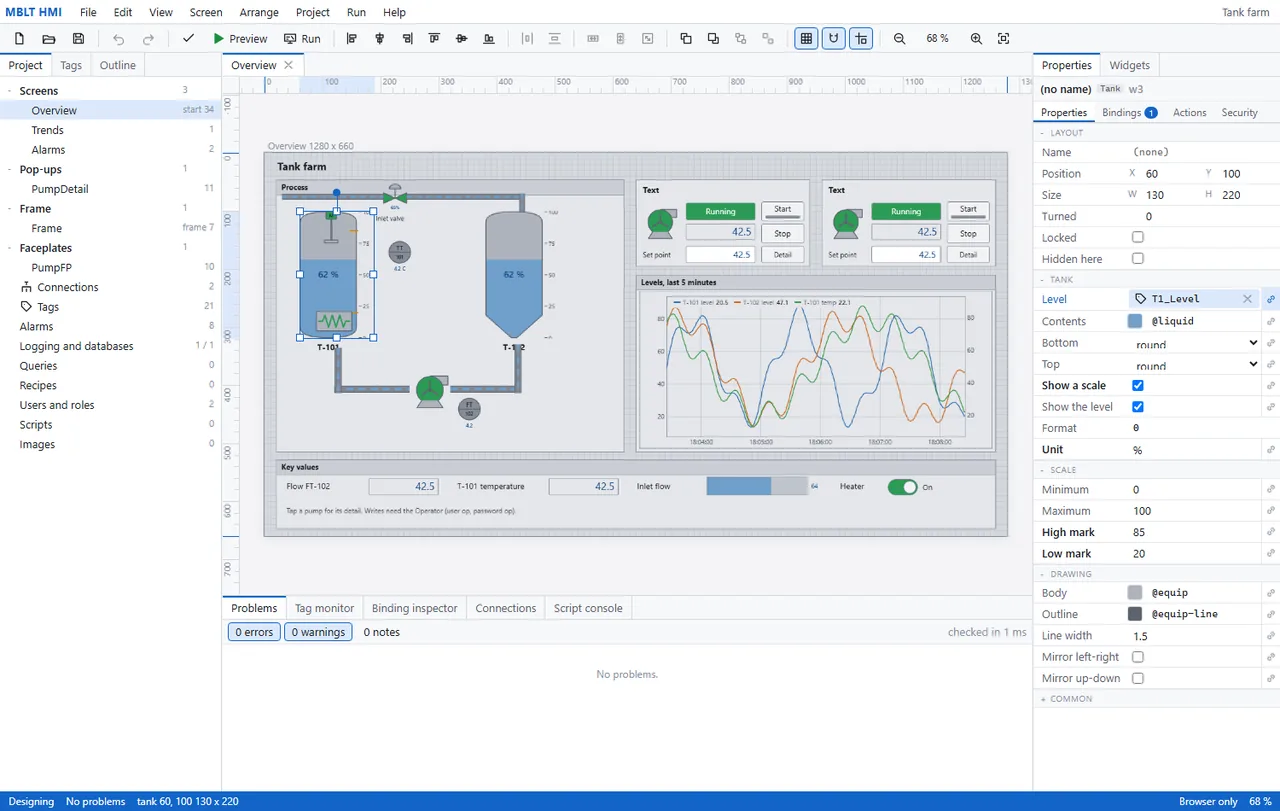This screenshot has width=1280, height=811.
Task: Open the Arrange menu
Action: point(259,12)
